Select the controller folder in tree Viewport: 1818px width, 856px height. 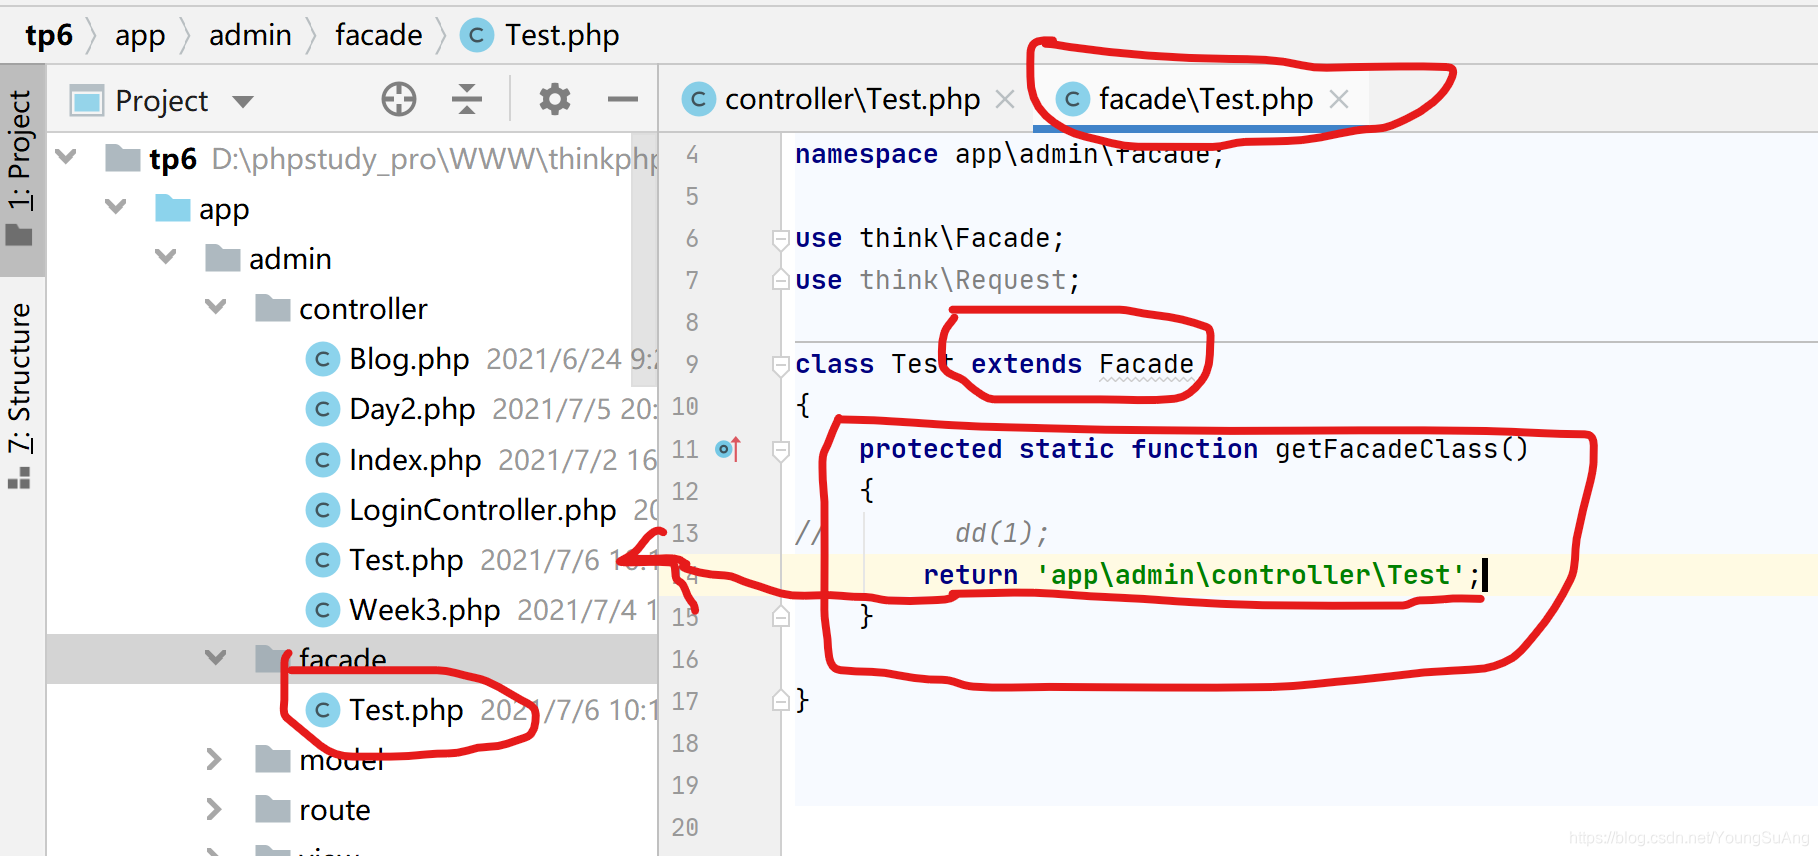click(363, 309)
